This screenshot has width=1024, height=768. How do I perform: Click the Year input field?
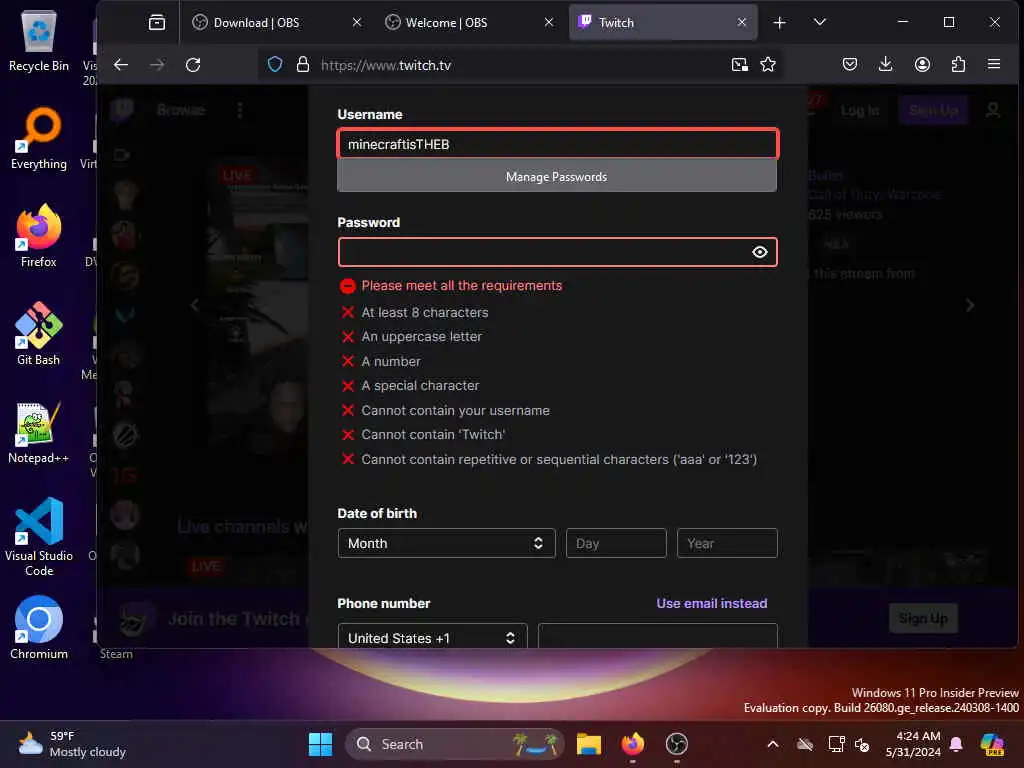(x=727, y=543)
